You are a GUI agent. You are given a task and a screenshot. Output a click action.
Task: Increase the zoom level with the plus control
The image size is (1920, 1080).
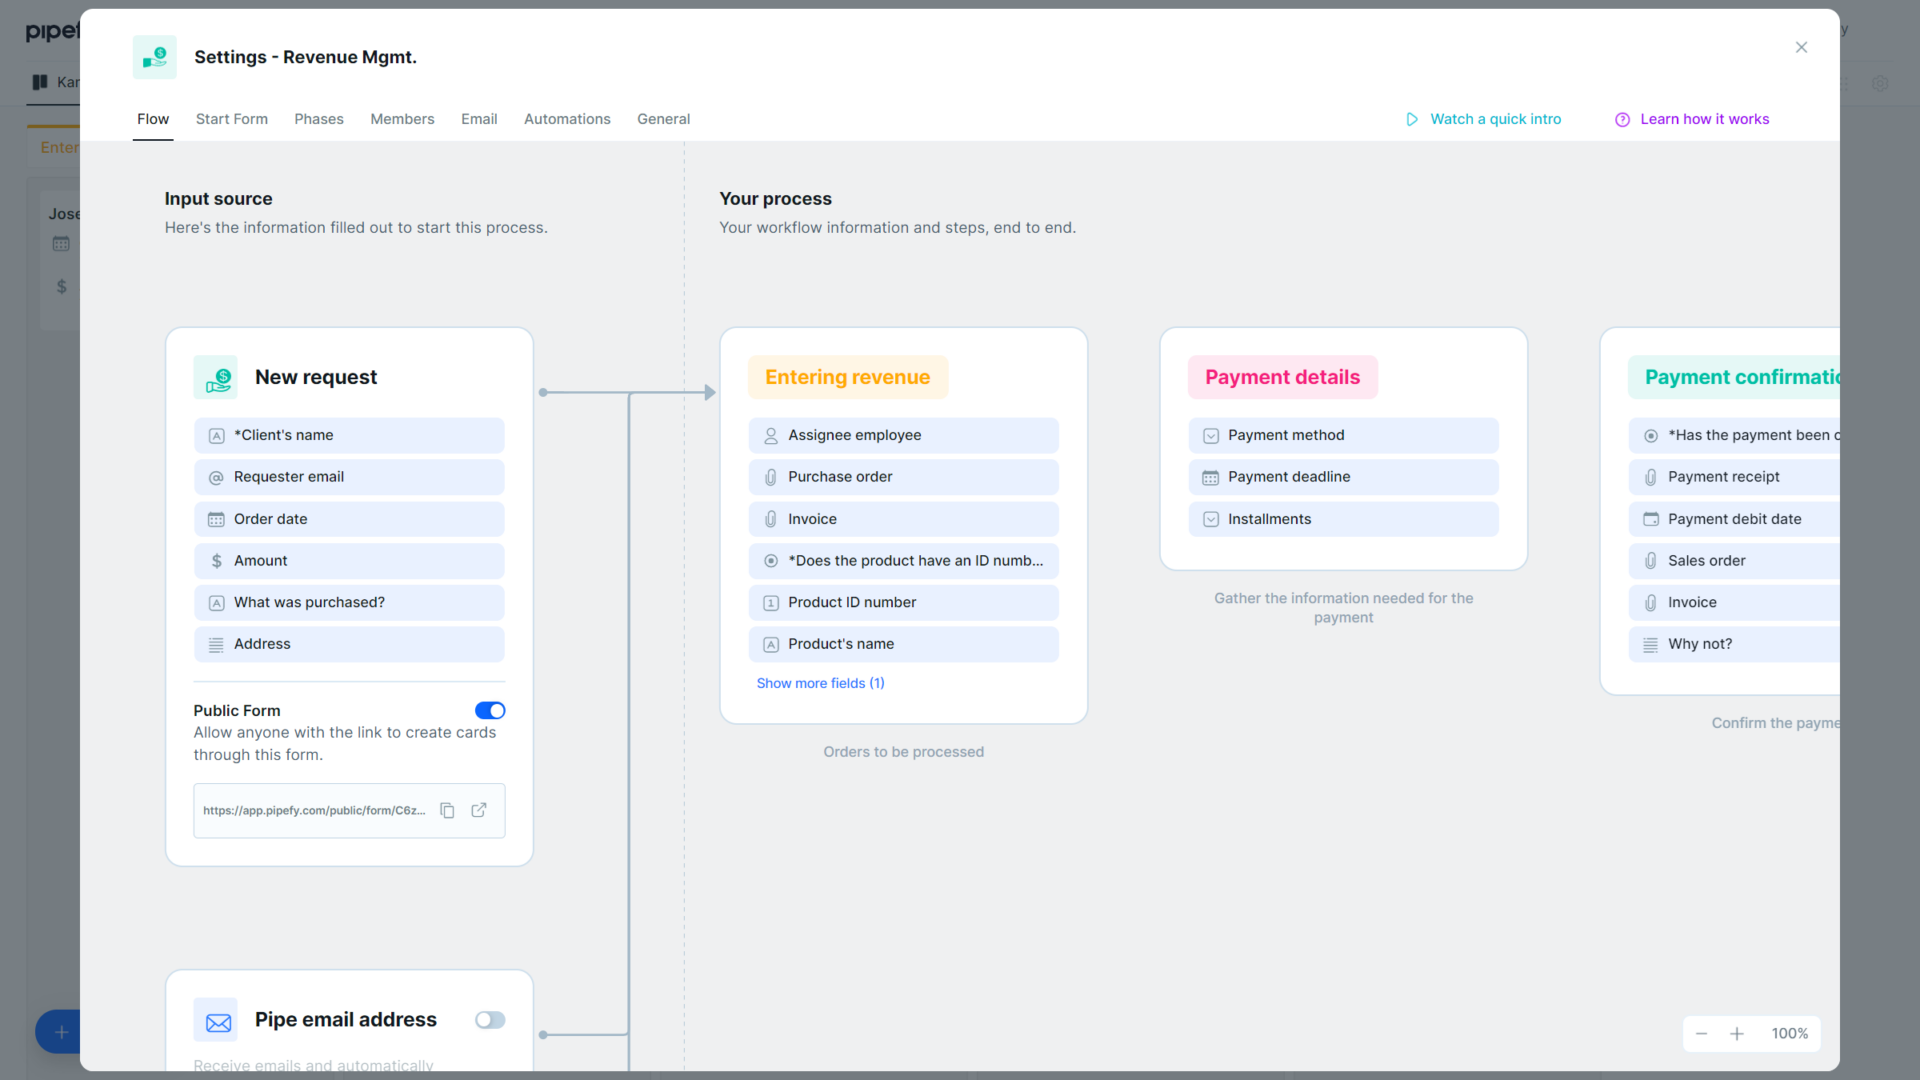point(1737,1034)
